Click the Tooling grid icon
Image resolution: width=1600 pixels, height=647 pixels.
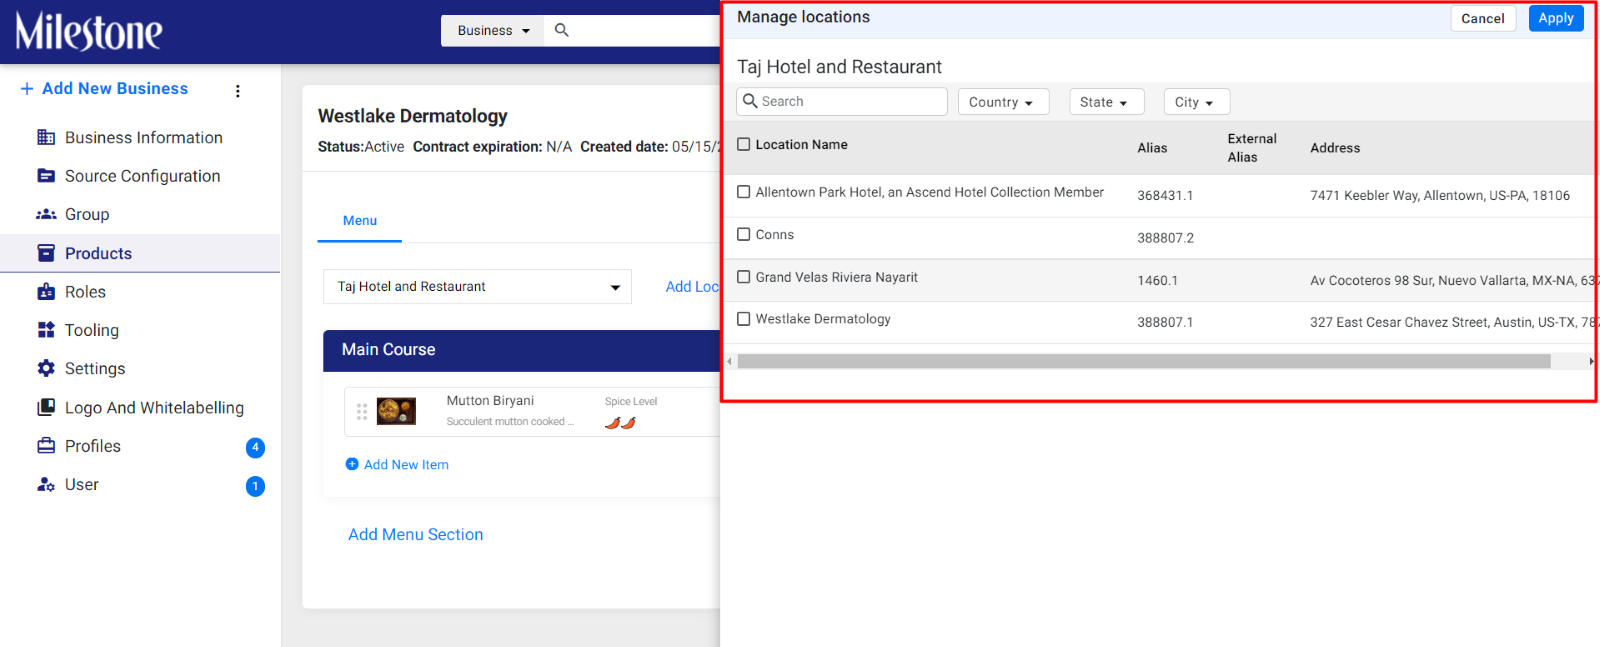click(x=46, y=330)
